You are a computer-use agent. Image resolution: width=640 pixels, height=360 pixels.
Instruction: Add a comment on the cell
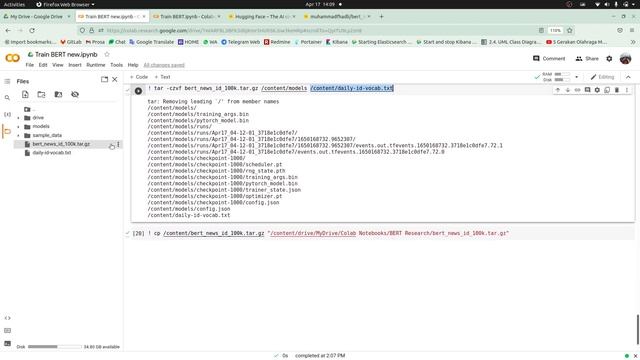(x=587, y=90)
